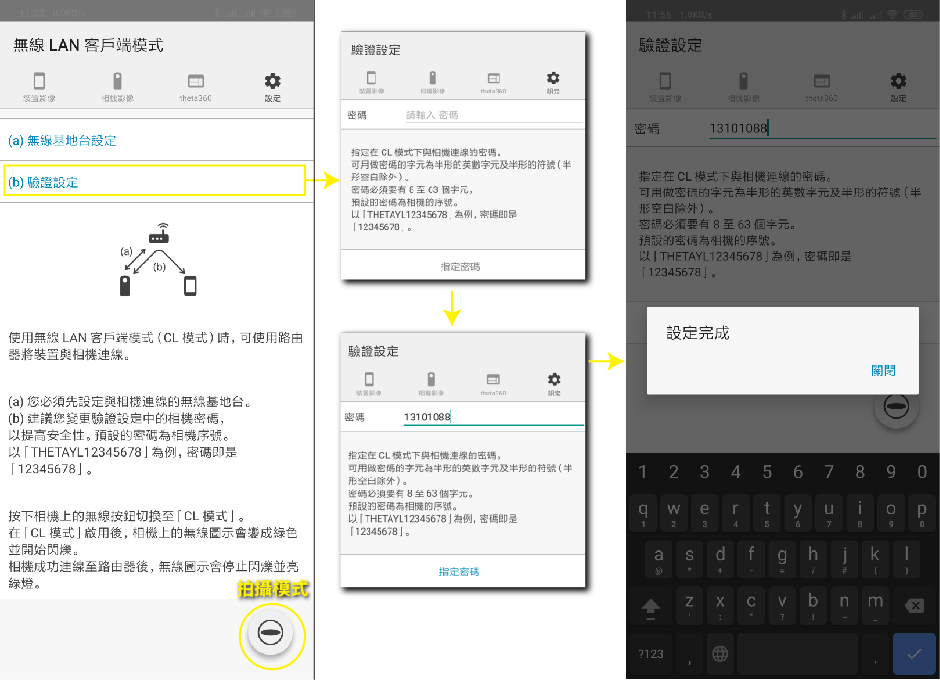Image resolution: width=940 pixels, height=680 pixels.
Task: Switch keyboard to ?123 symbols layout
Action: [x=651, y=654]
